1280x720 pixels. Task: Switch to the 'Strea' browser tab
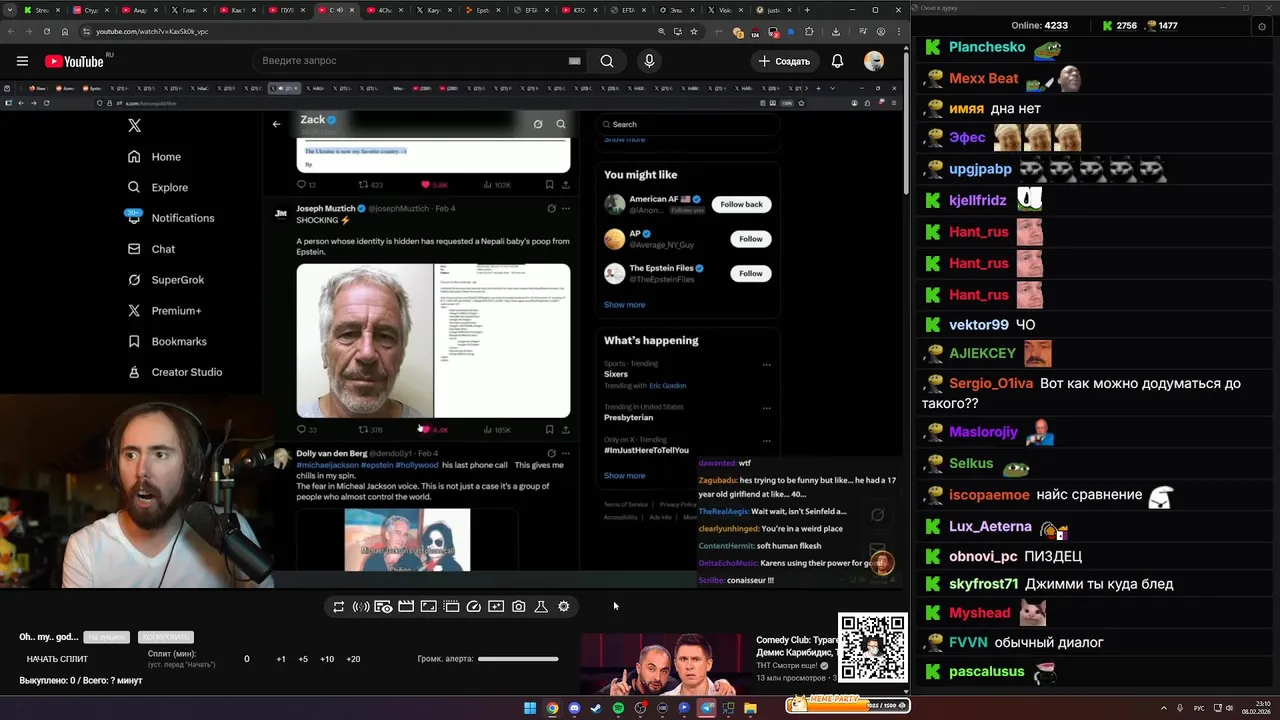pos(42,10)
